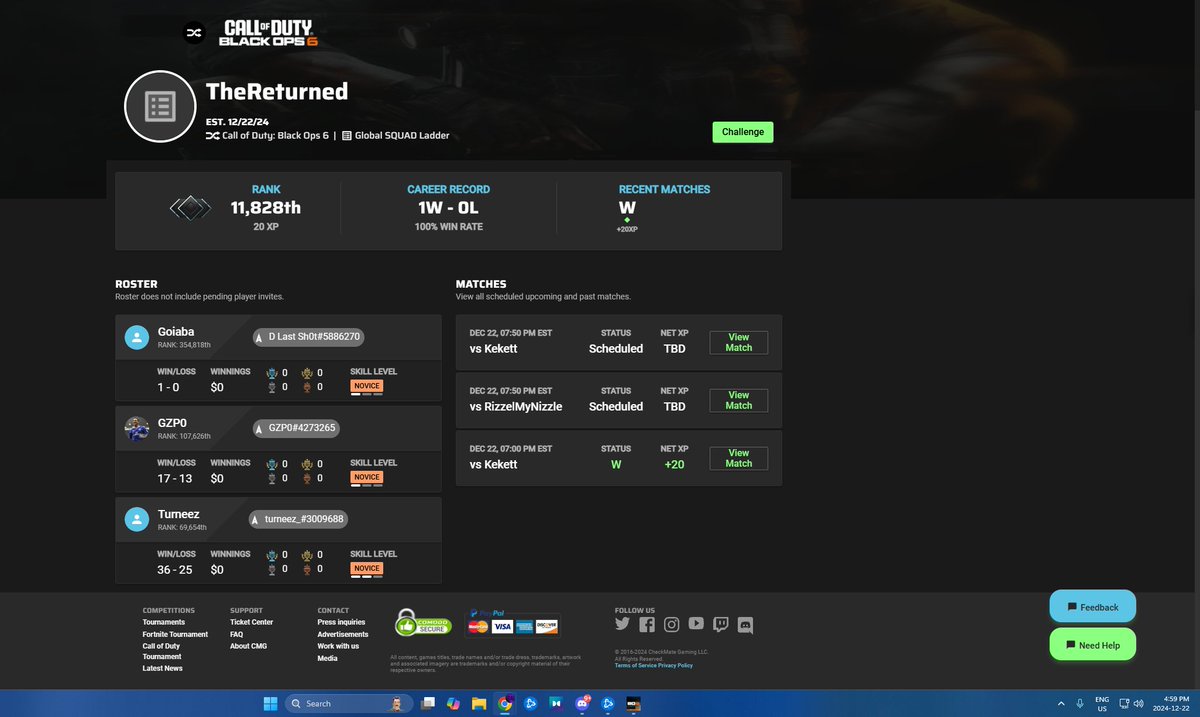Click opponent name RizzelMyNizzle
The height and width of the screenshot is (717, 1200).
pos(523,407)
